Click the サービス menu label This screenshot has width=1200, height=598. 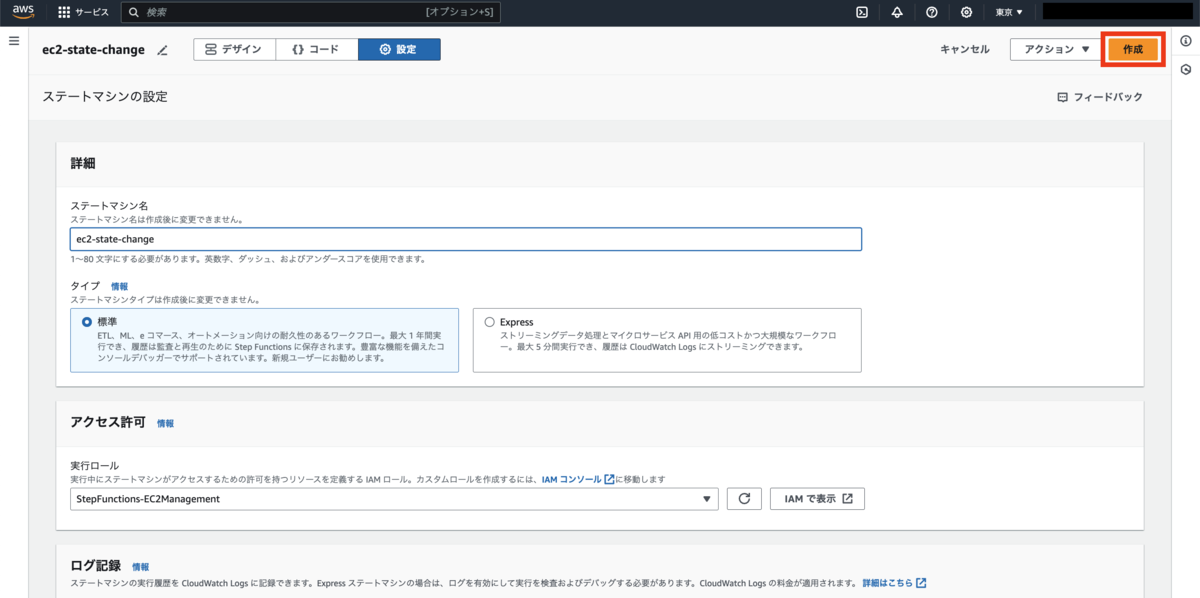[x=92, y=13]
